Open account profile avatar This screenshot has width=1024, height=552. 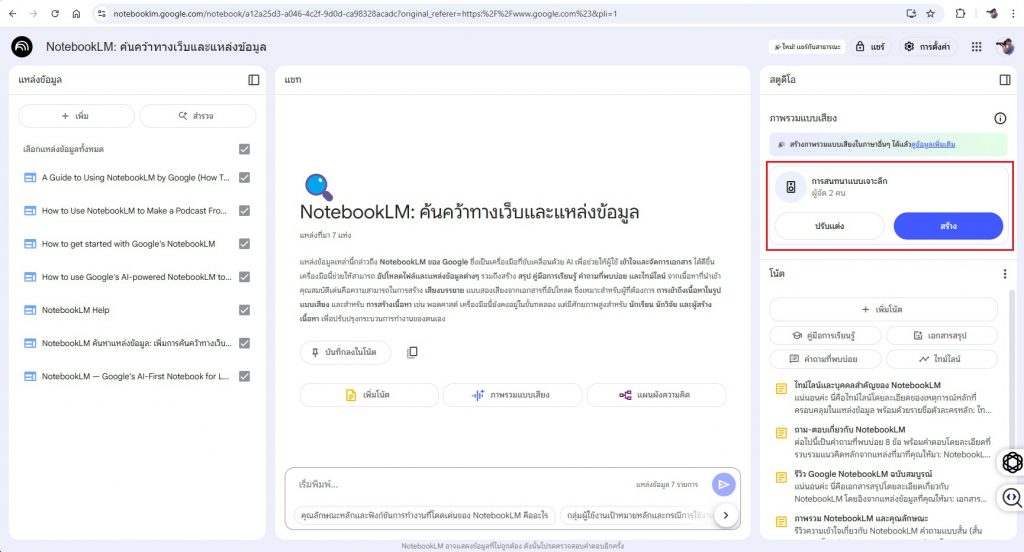pyautogui.click(x=1004, y=46)
